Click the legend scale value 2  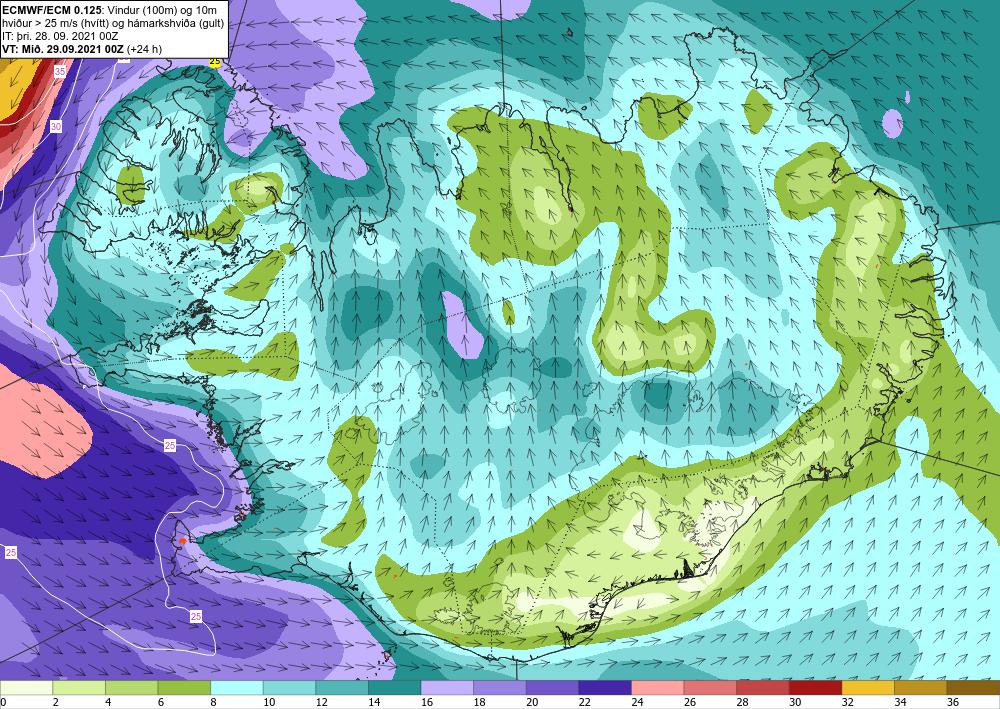(55, 703)
